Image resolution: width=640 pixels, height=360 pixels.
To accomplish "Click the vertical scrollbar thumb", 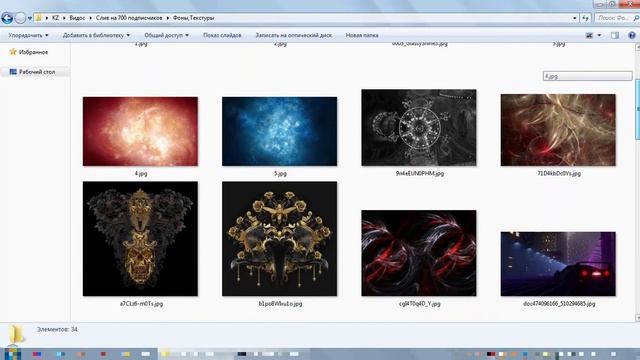I will pyautogui.click(x=637, y=109).
